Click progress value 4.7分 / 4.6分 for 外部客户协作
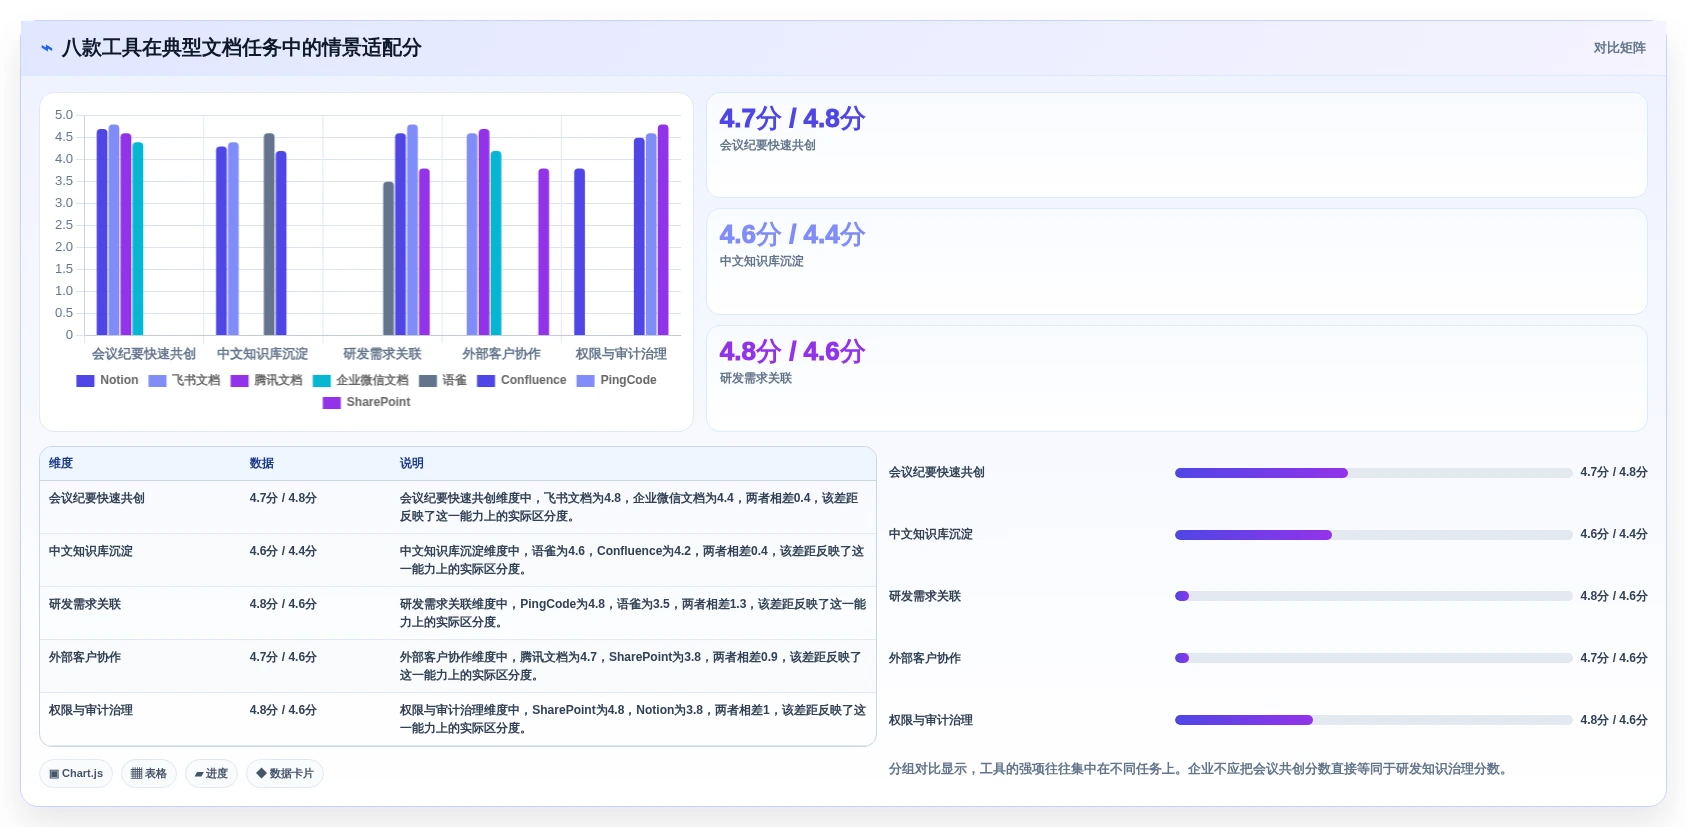The image size is (1687, 827). (1614, 658)
